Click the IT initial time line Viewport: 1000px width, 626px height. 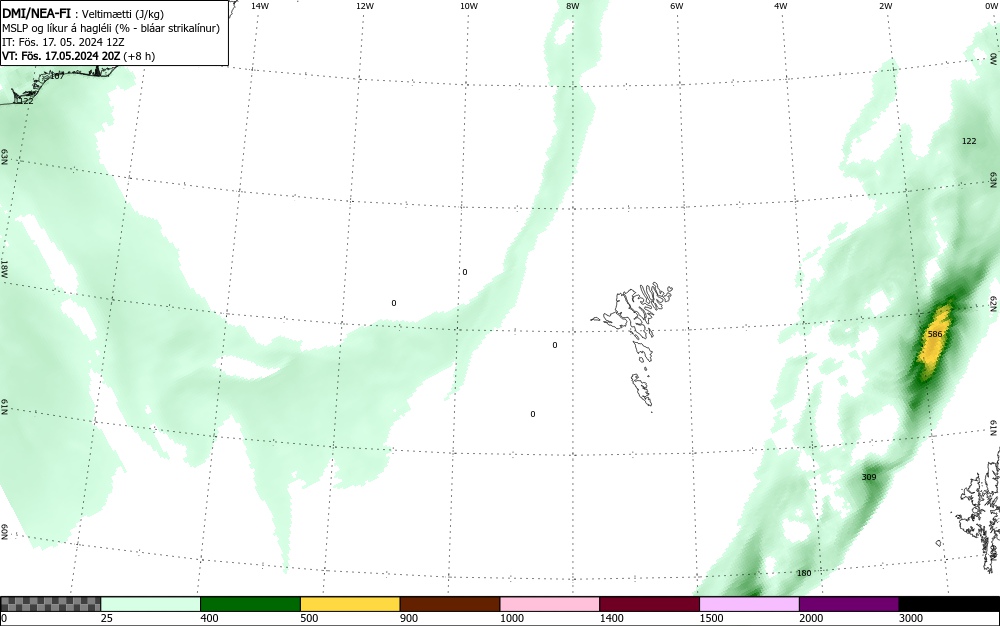[63, 42]
